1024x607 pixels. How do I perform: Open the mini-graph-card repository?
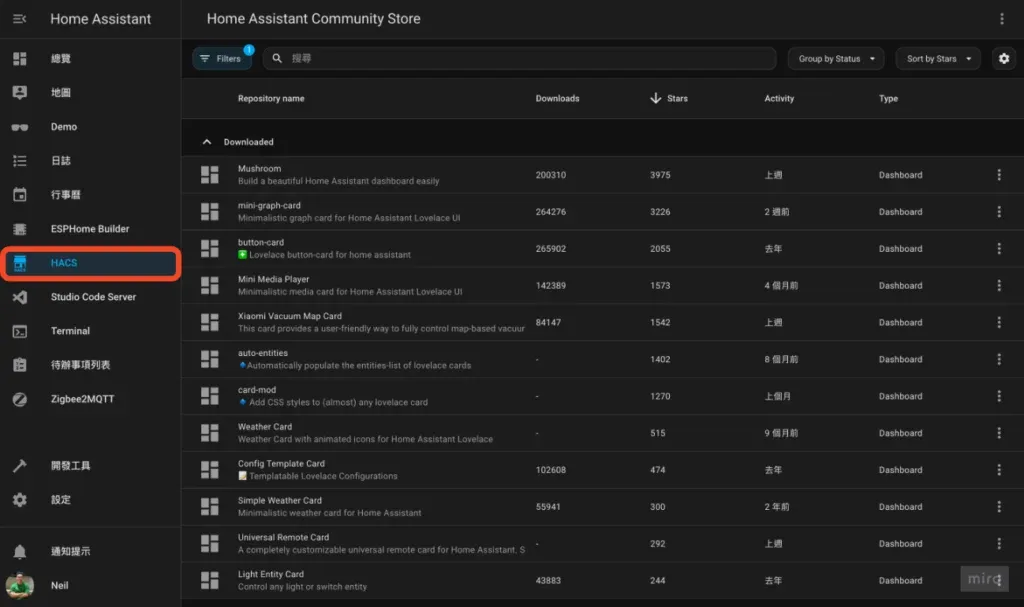pyautogui.click(x=269, y=206)
